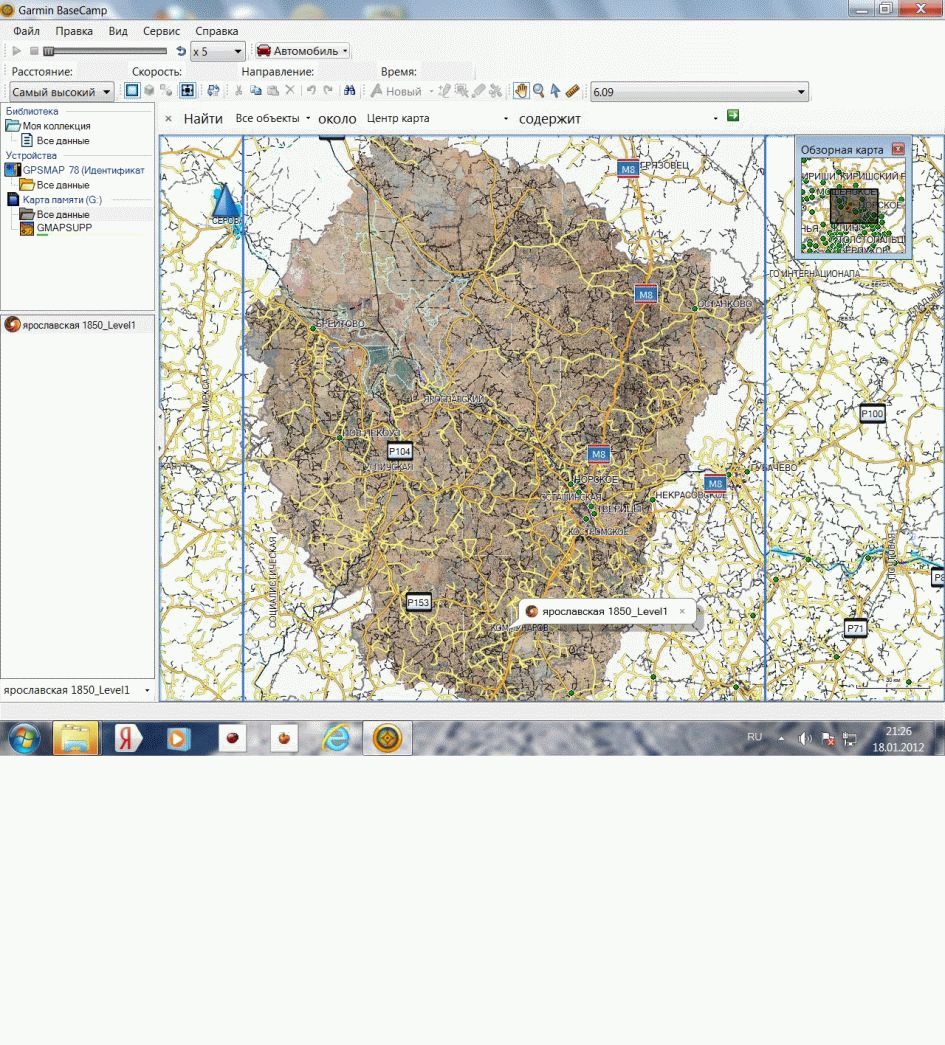Screen dimensions: 945x1045
Task: Close the Обзорная карта overview panel
Action: (x=897, y=149)
